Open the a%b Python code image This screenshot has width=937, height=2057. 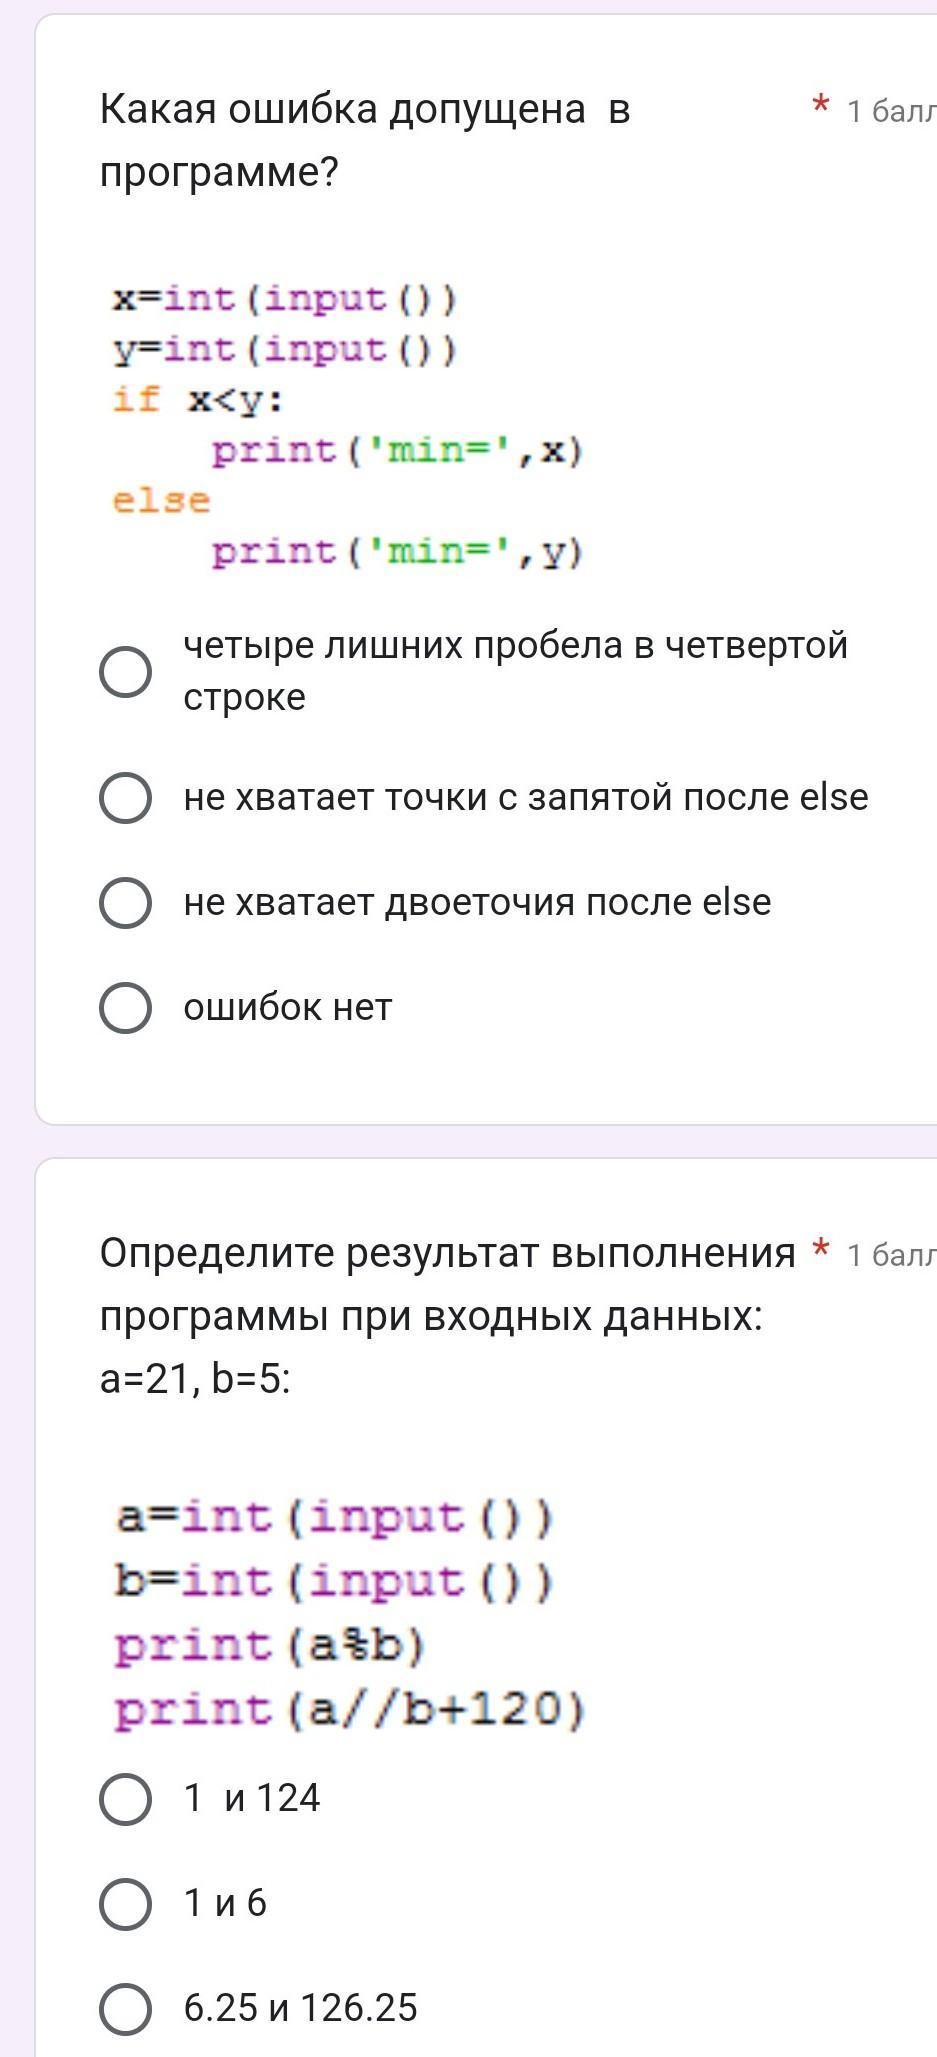coord(349,1614)
